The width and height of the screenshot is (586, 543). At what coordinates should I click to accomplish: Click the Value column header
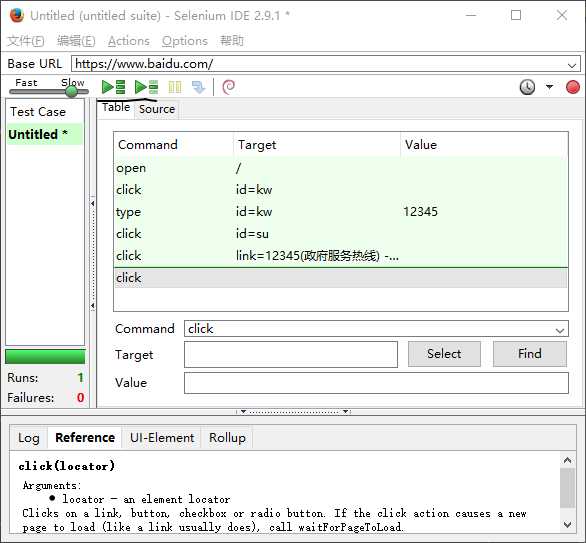(484, 145)
